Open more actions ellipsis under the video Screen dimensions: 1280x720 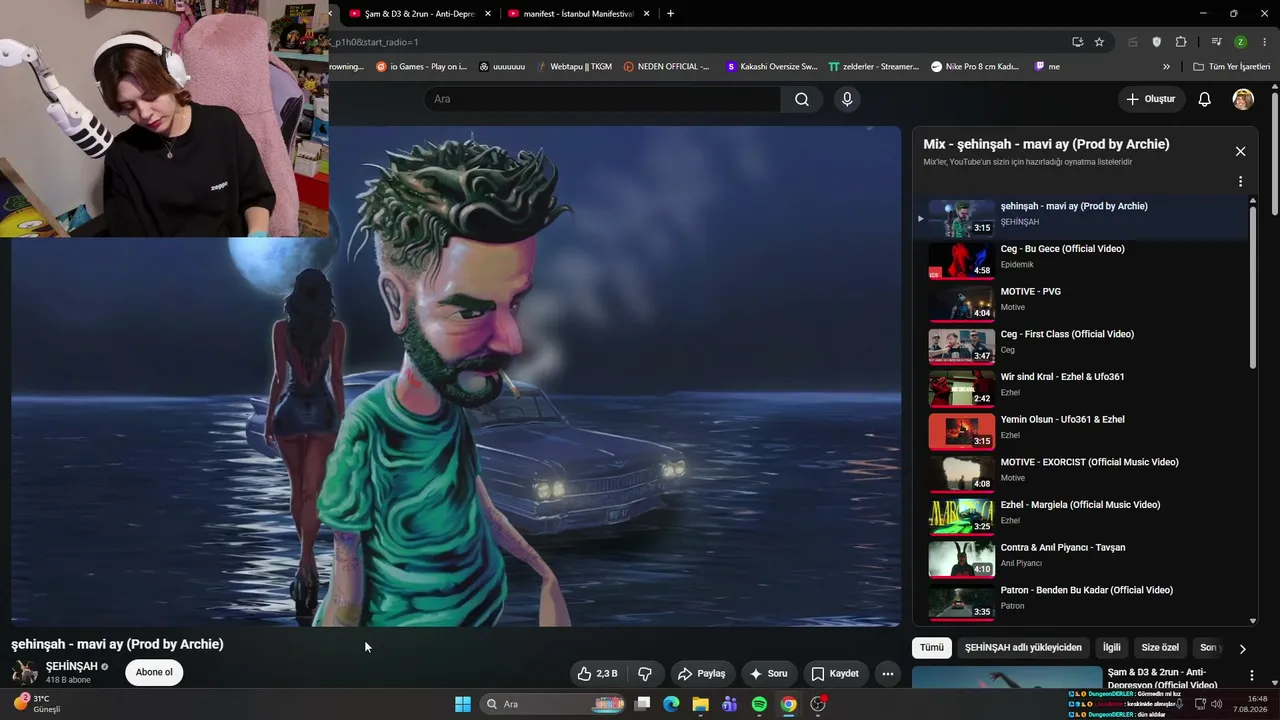pos(887,674)
